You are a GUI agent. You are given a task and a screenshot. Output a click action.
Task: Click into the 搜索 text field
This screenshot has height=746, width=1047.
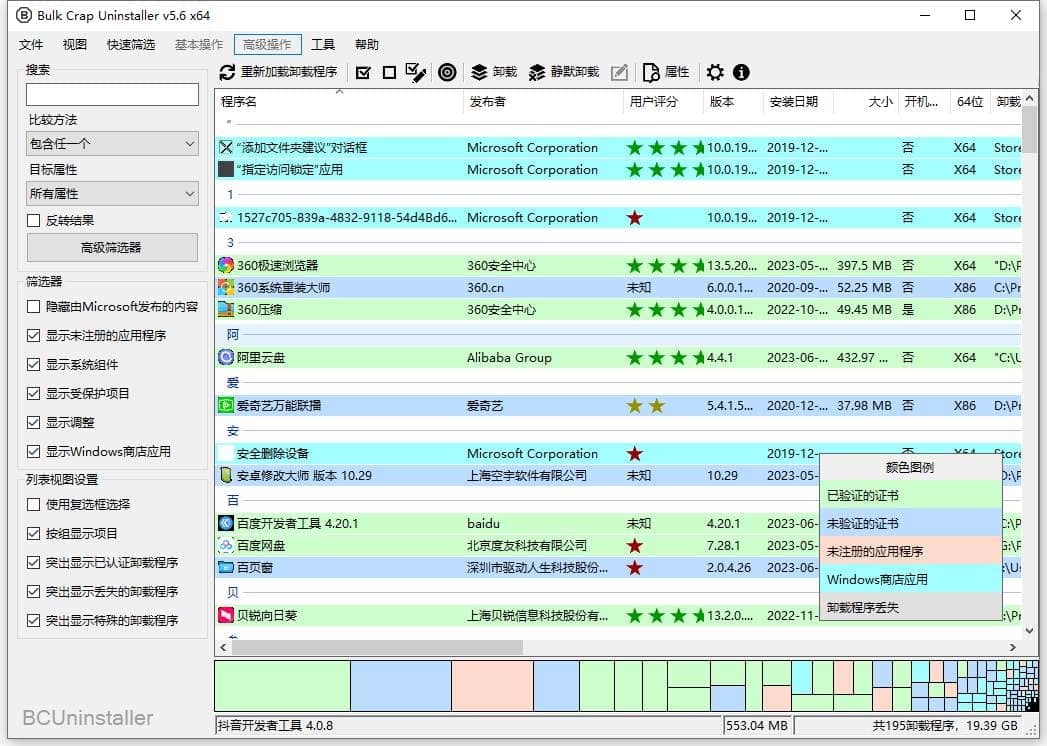tap(112, 94)
